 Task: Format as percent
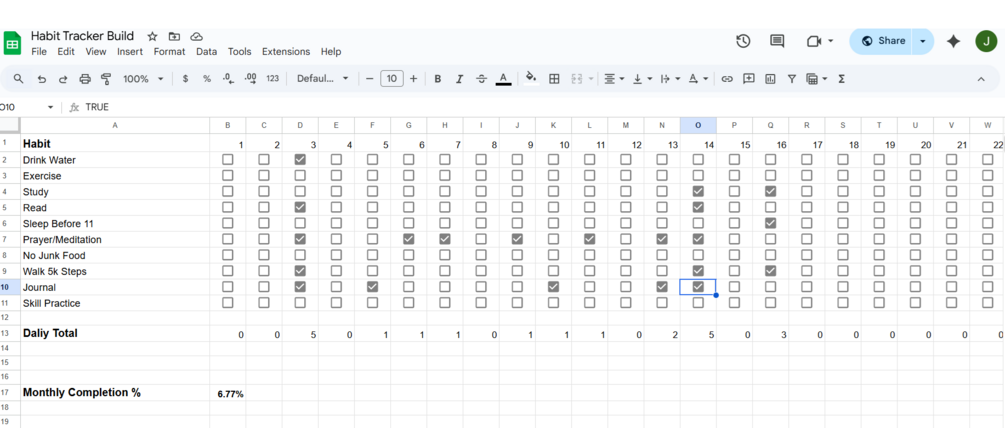206,79
